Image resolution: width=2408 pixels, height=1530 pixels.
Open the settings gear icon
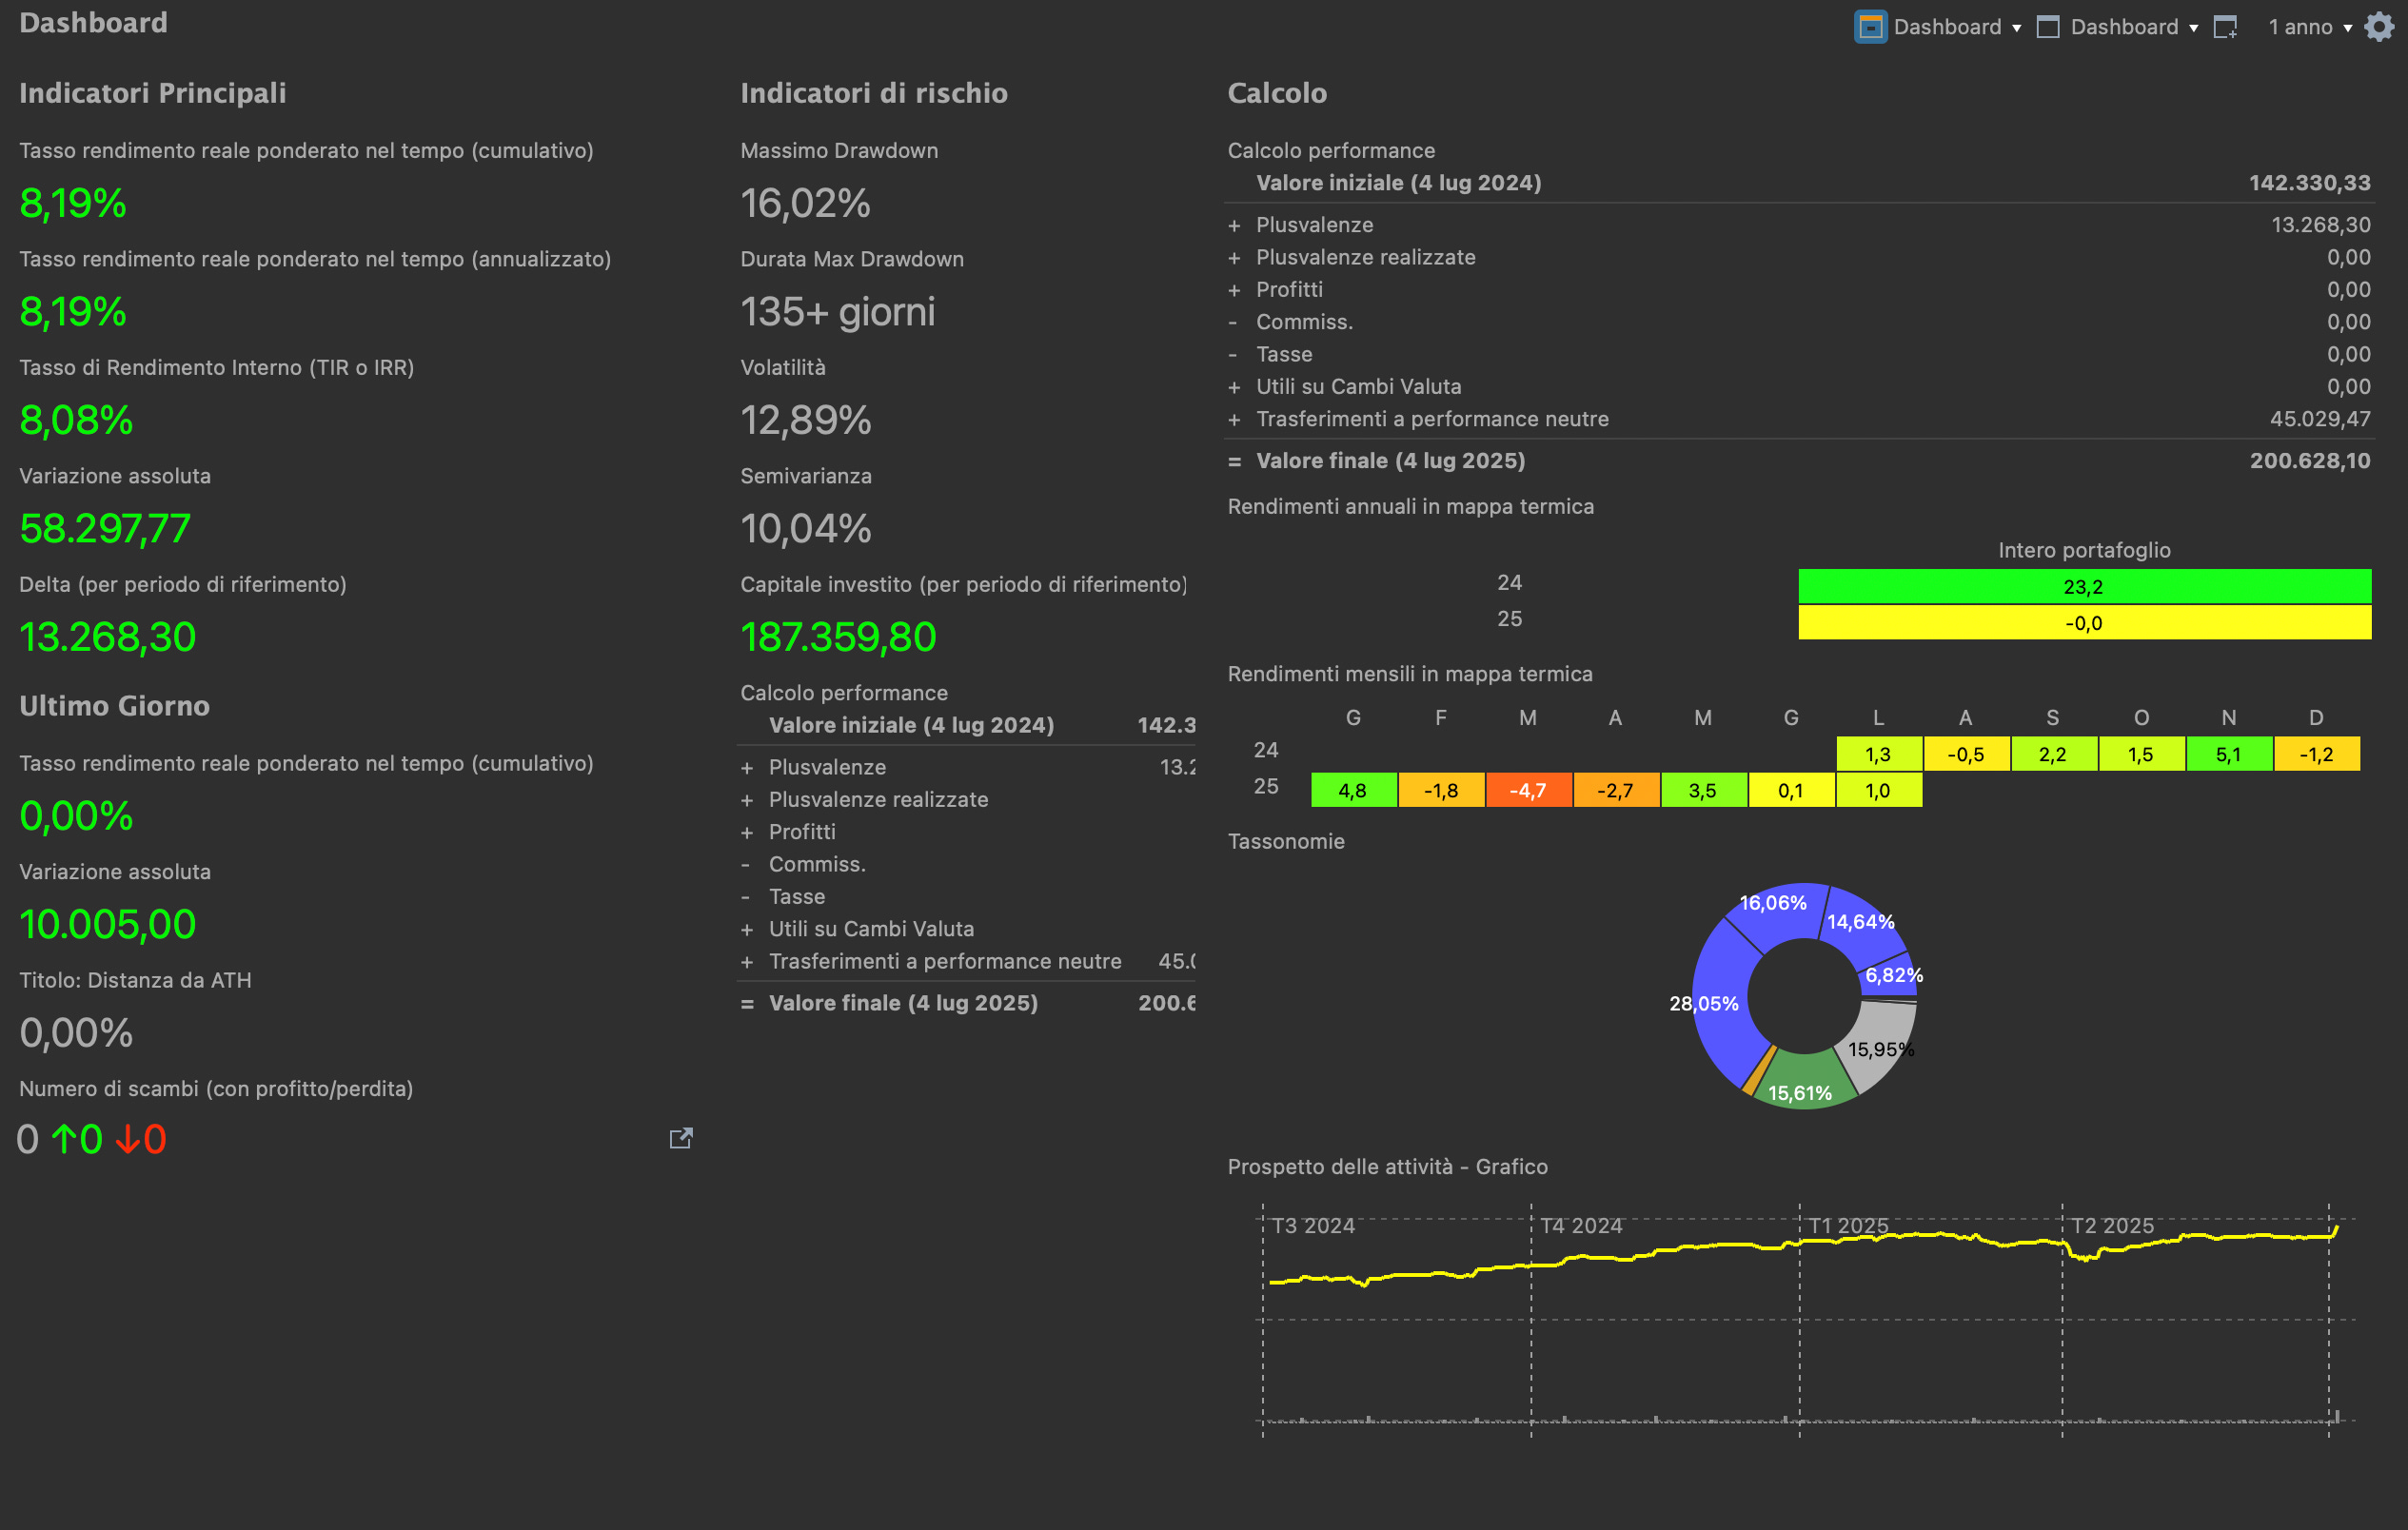tap(2379, 27)
